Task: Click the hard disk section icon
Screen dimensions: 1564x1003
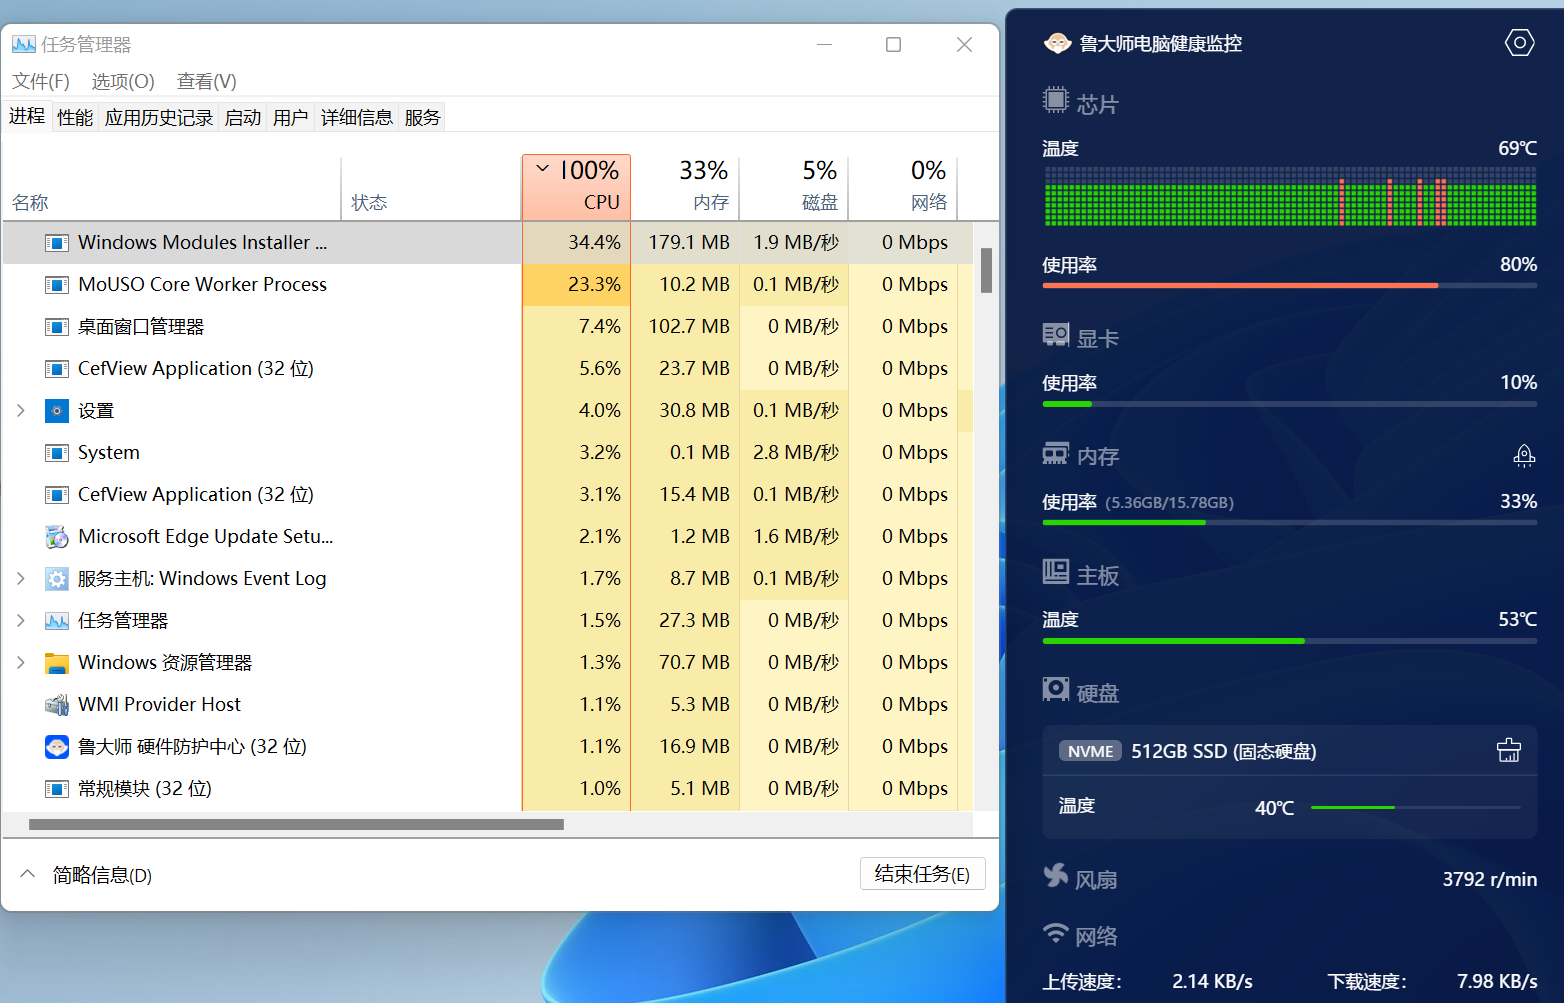Action: pos(1055,689)
